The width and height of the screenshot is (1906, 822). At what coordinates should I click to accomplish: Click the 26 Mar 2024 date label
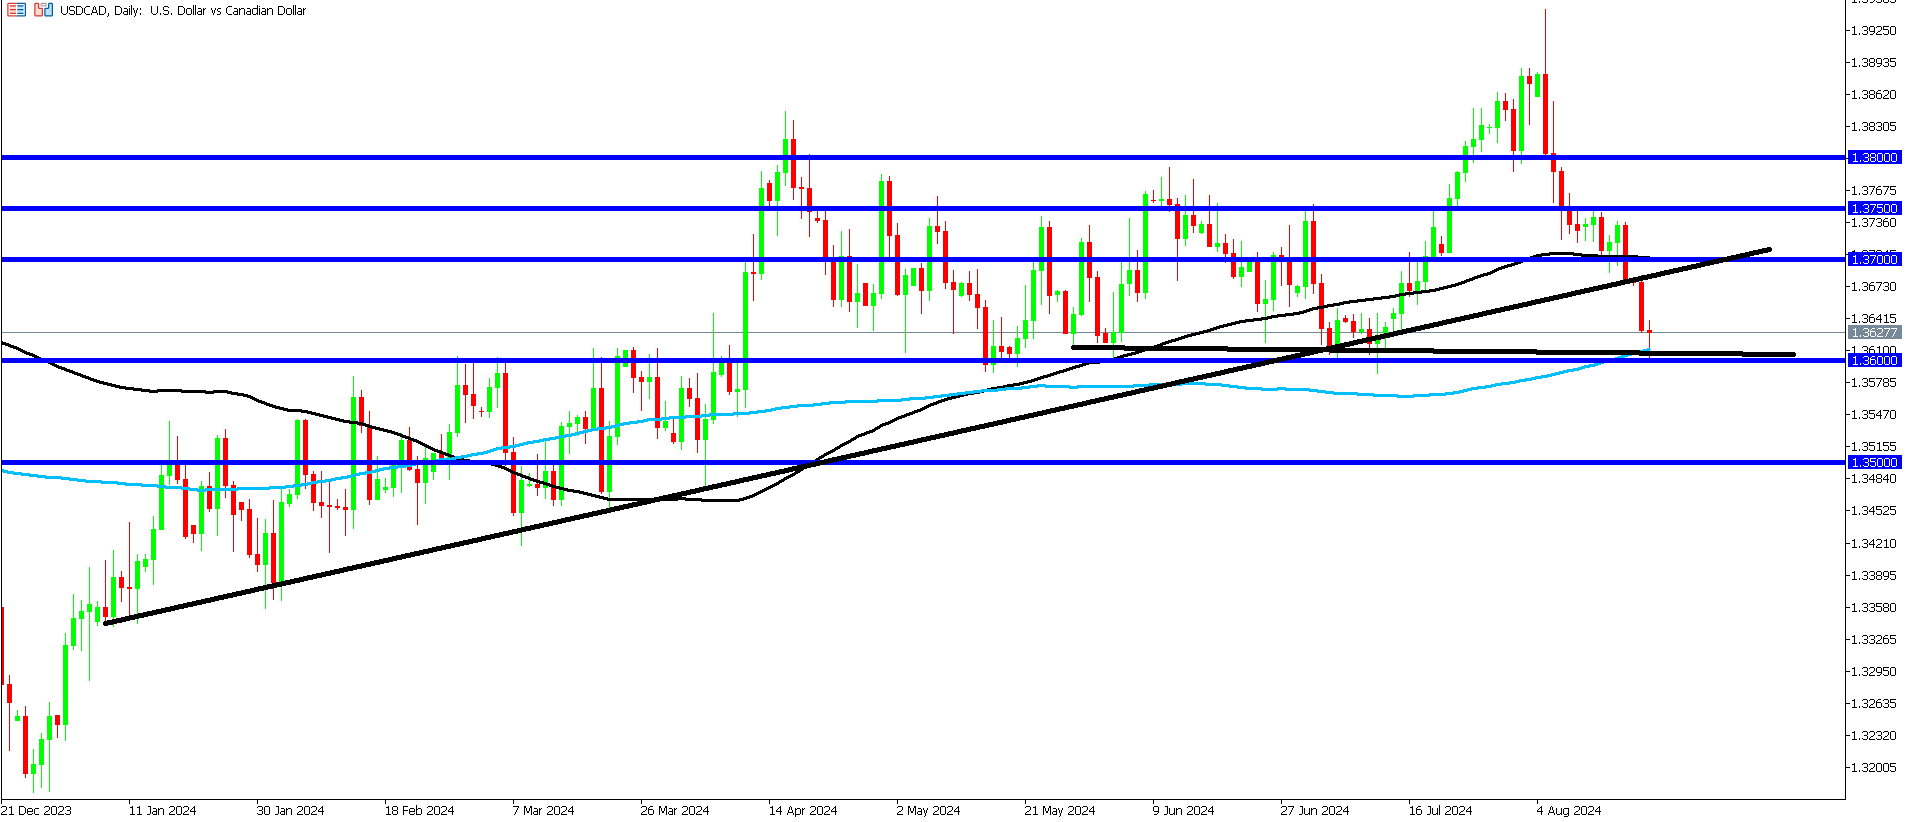[675, 811]
